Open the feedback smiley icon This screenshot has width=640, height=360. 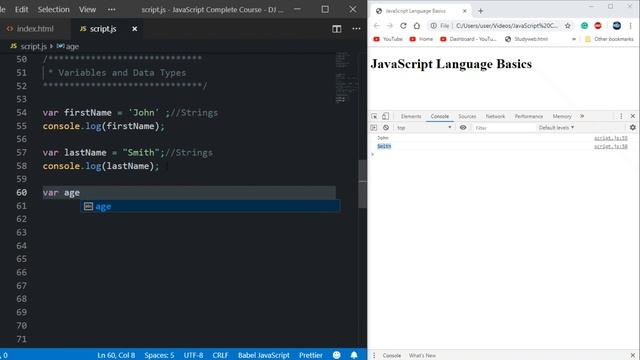point(336,355)
